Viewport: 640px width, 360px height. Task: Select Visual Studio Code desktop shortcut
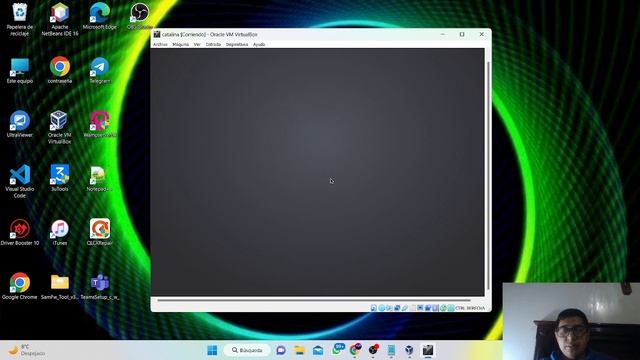click(x=19, y=181)
